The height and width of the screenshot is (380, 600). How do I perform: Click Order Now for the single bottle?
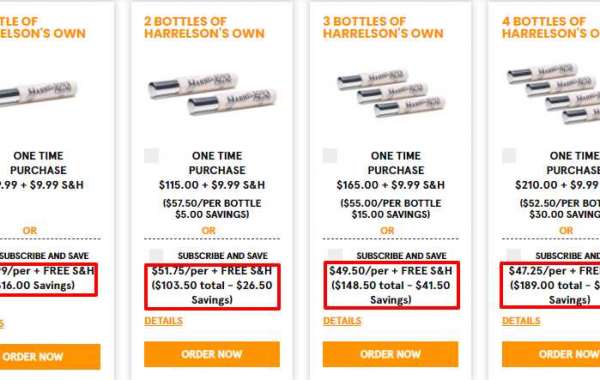tap(50, 357)
